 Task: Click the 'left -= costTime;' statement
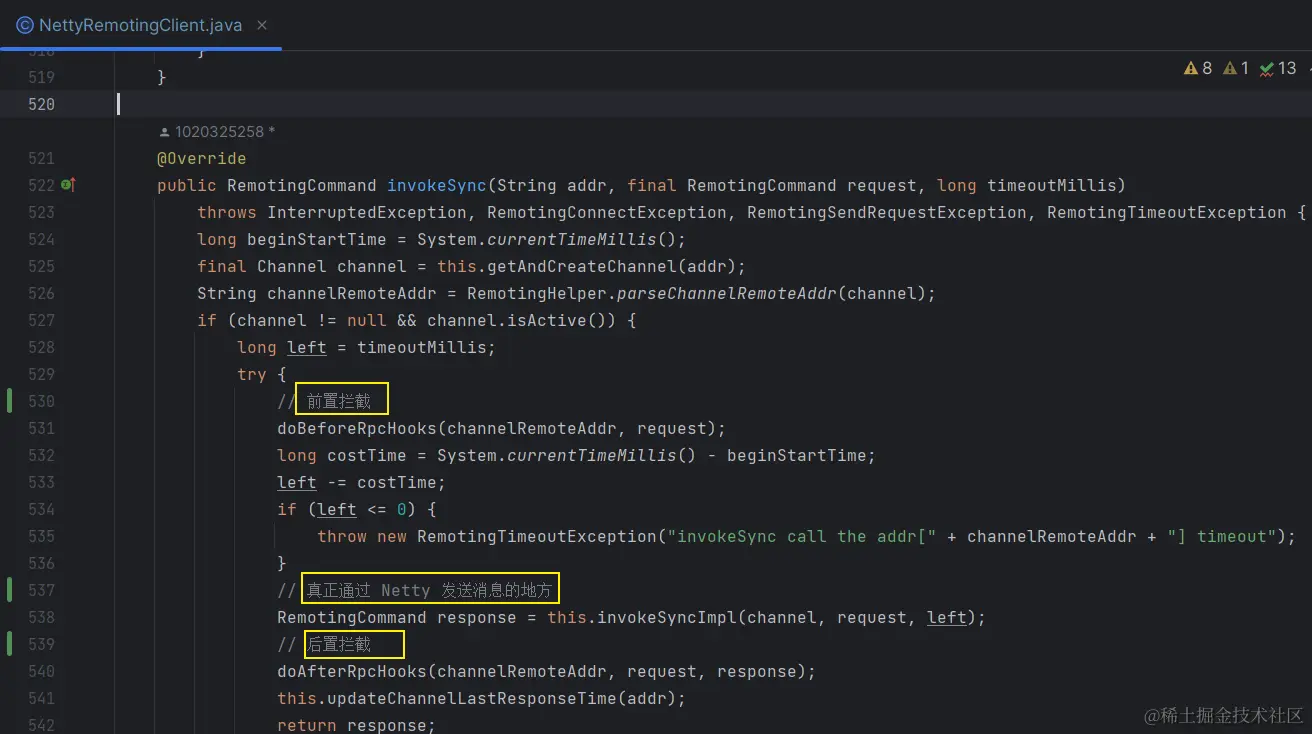(362, 482)
